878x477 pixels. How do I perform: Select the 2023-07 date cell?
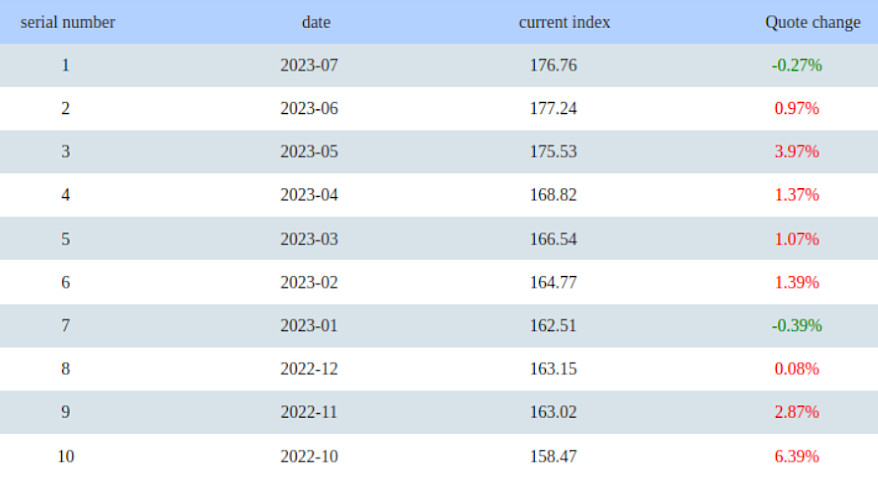pos(309,65)
